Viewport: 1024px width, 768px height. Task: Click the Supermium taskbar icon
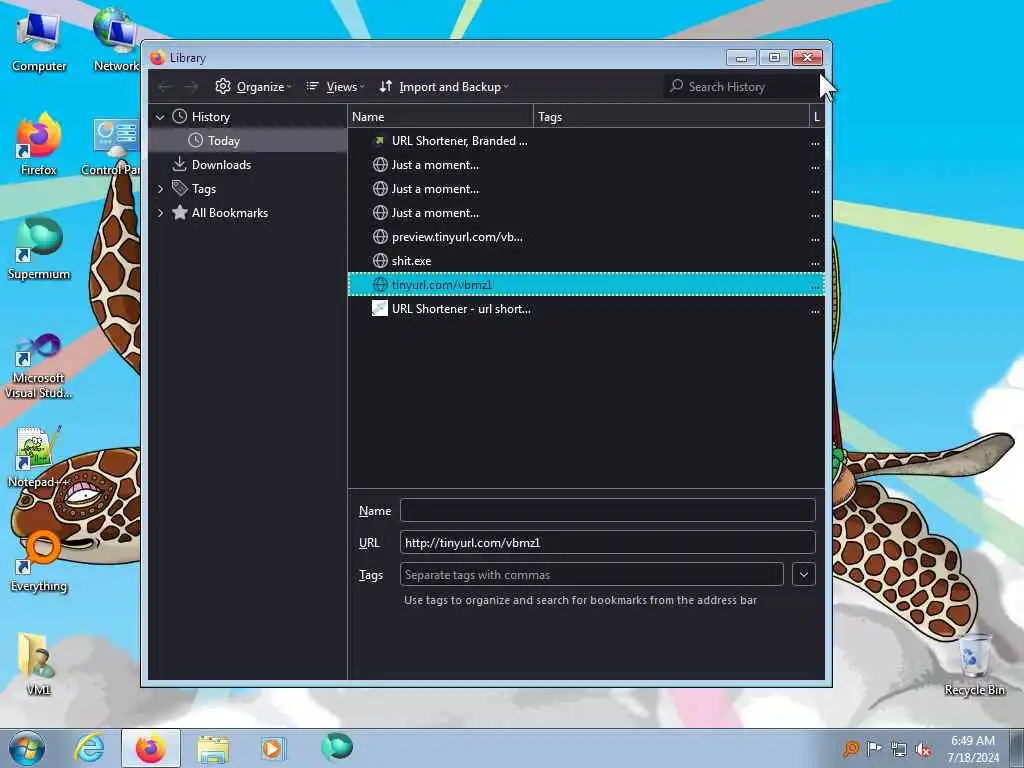336,747
